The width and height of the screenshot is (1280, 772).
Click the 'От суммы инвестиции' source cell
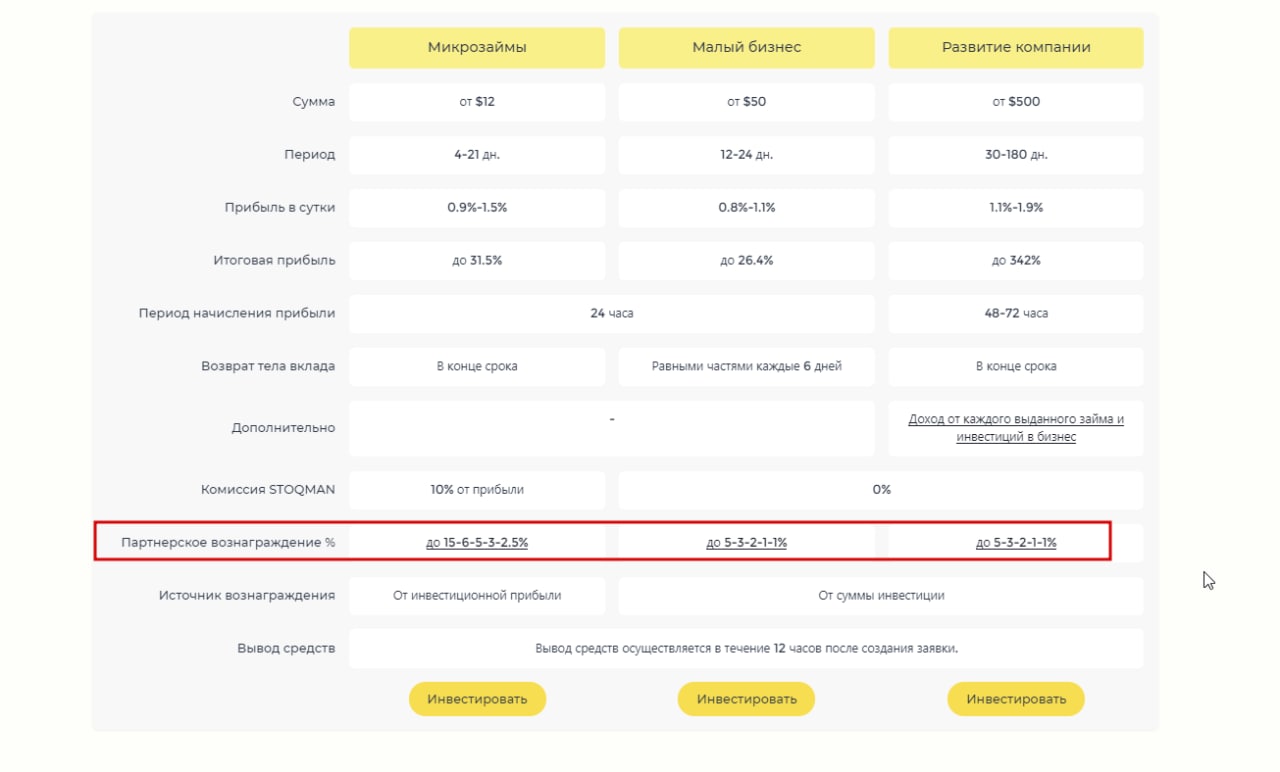[x=881, y=596]
